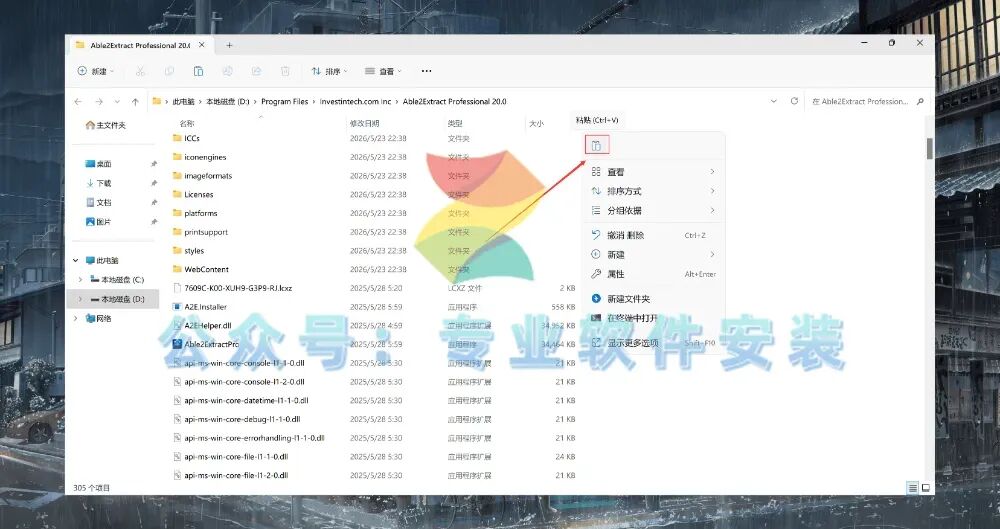Switch to details view icon in status bar
The width and height of the screenshot is (1000, 529).
point(913,488)
